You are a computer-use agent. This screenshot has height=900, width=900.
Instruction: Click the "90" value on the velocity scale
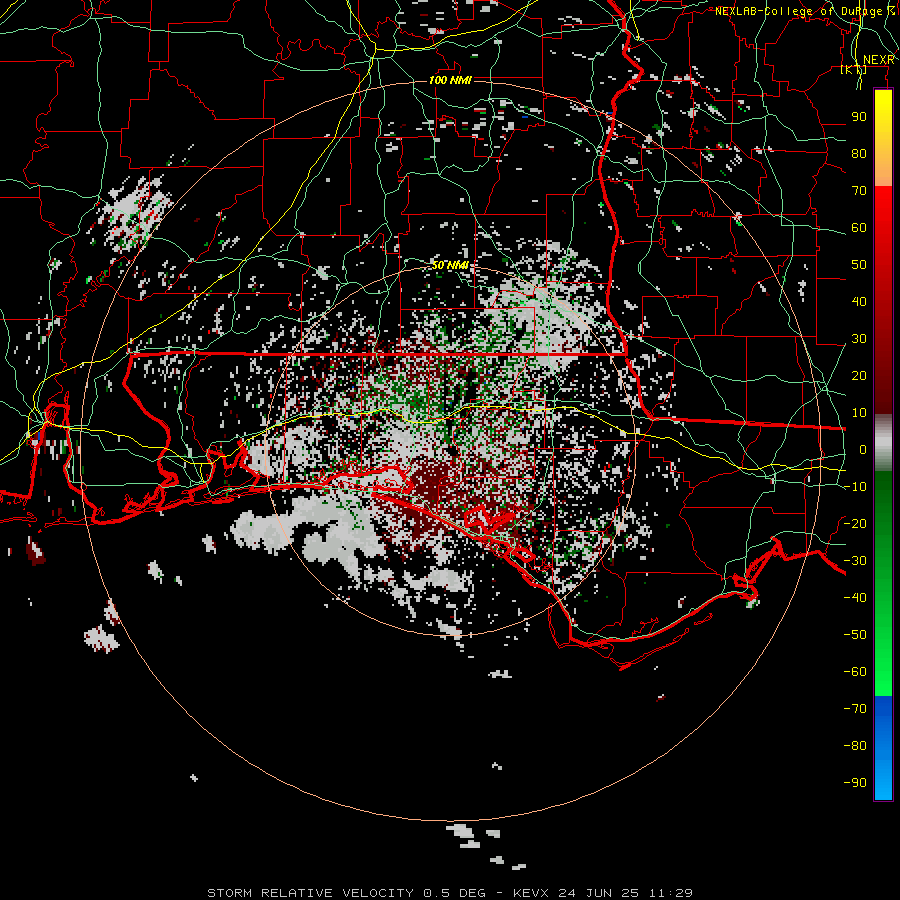(859, 117)
